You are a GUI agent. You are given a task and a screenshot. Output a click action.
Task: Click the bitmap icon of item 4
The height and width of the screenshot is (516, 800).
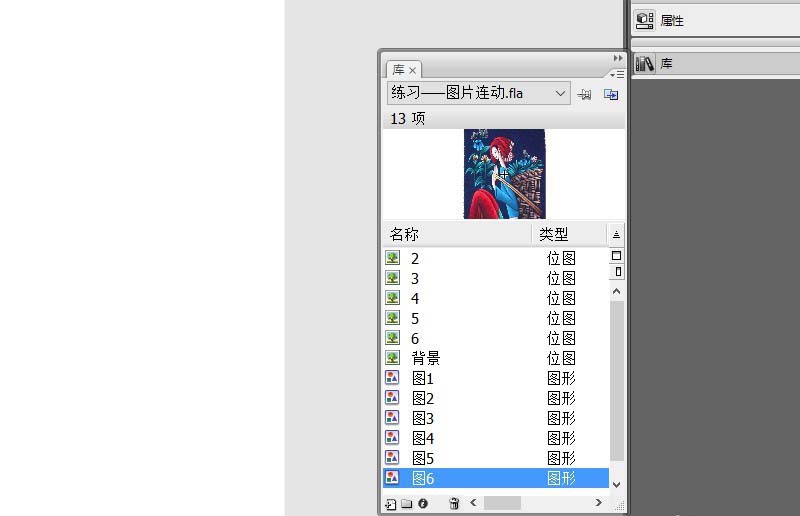[x=392, y=298]
